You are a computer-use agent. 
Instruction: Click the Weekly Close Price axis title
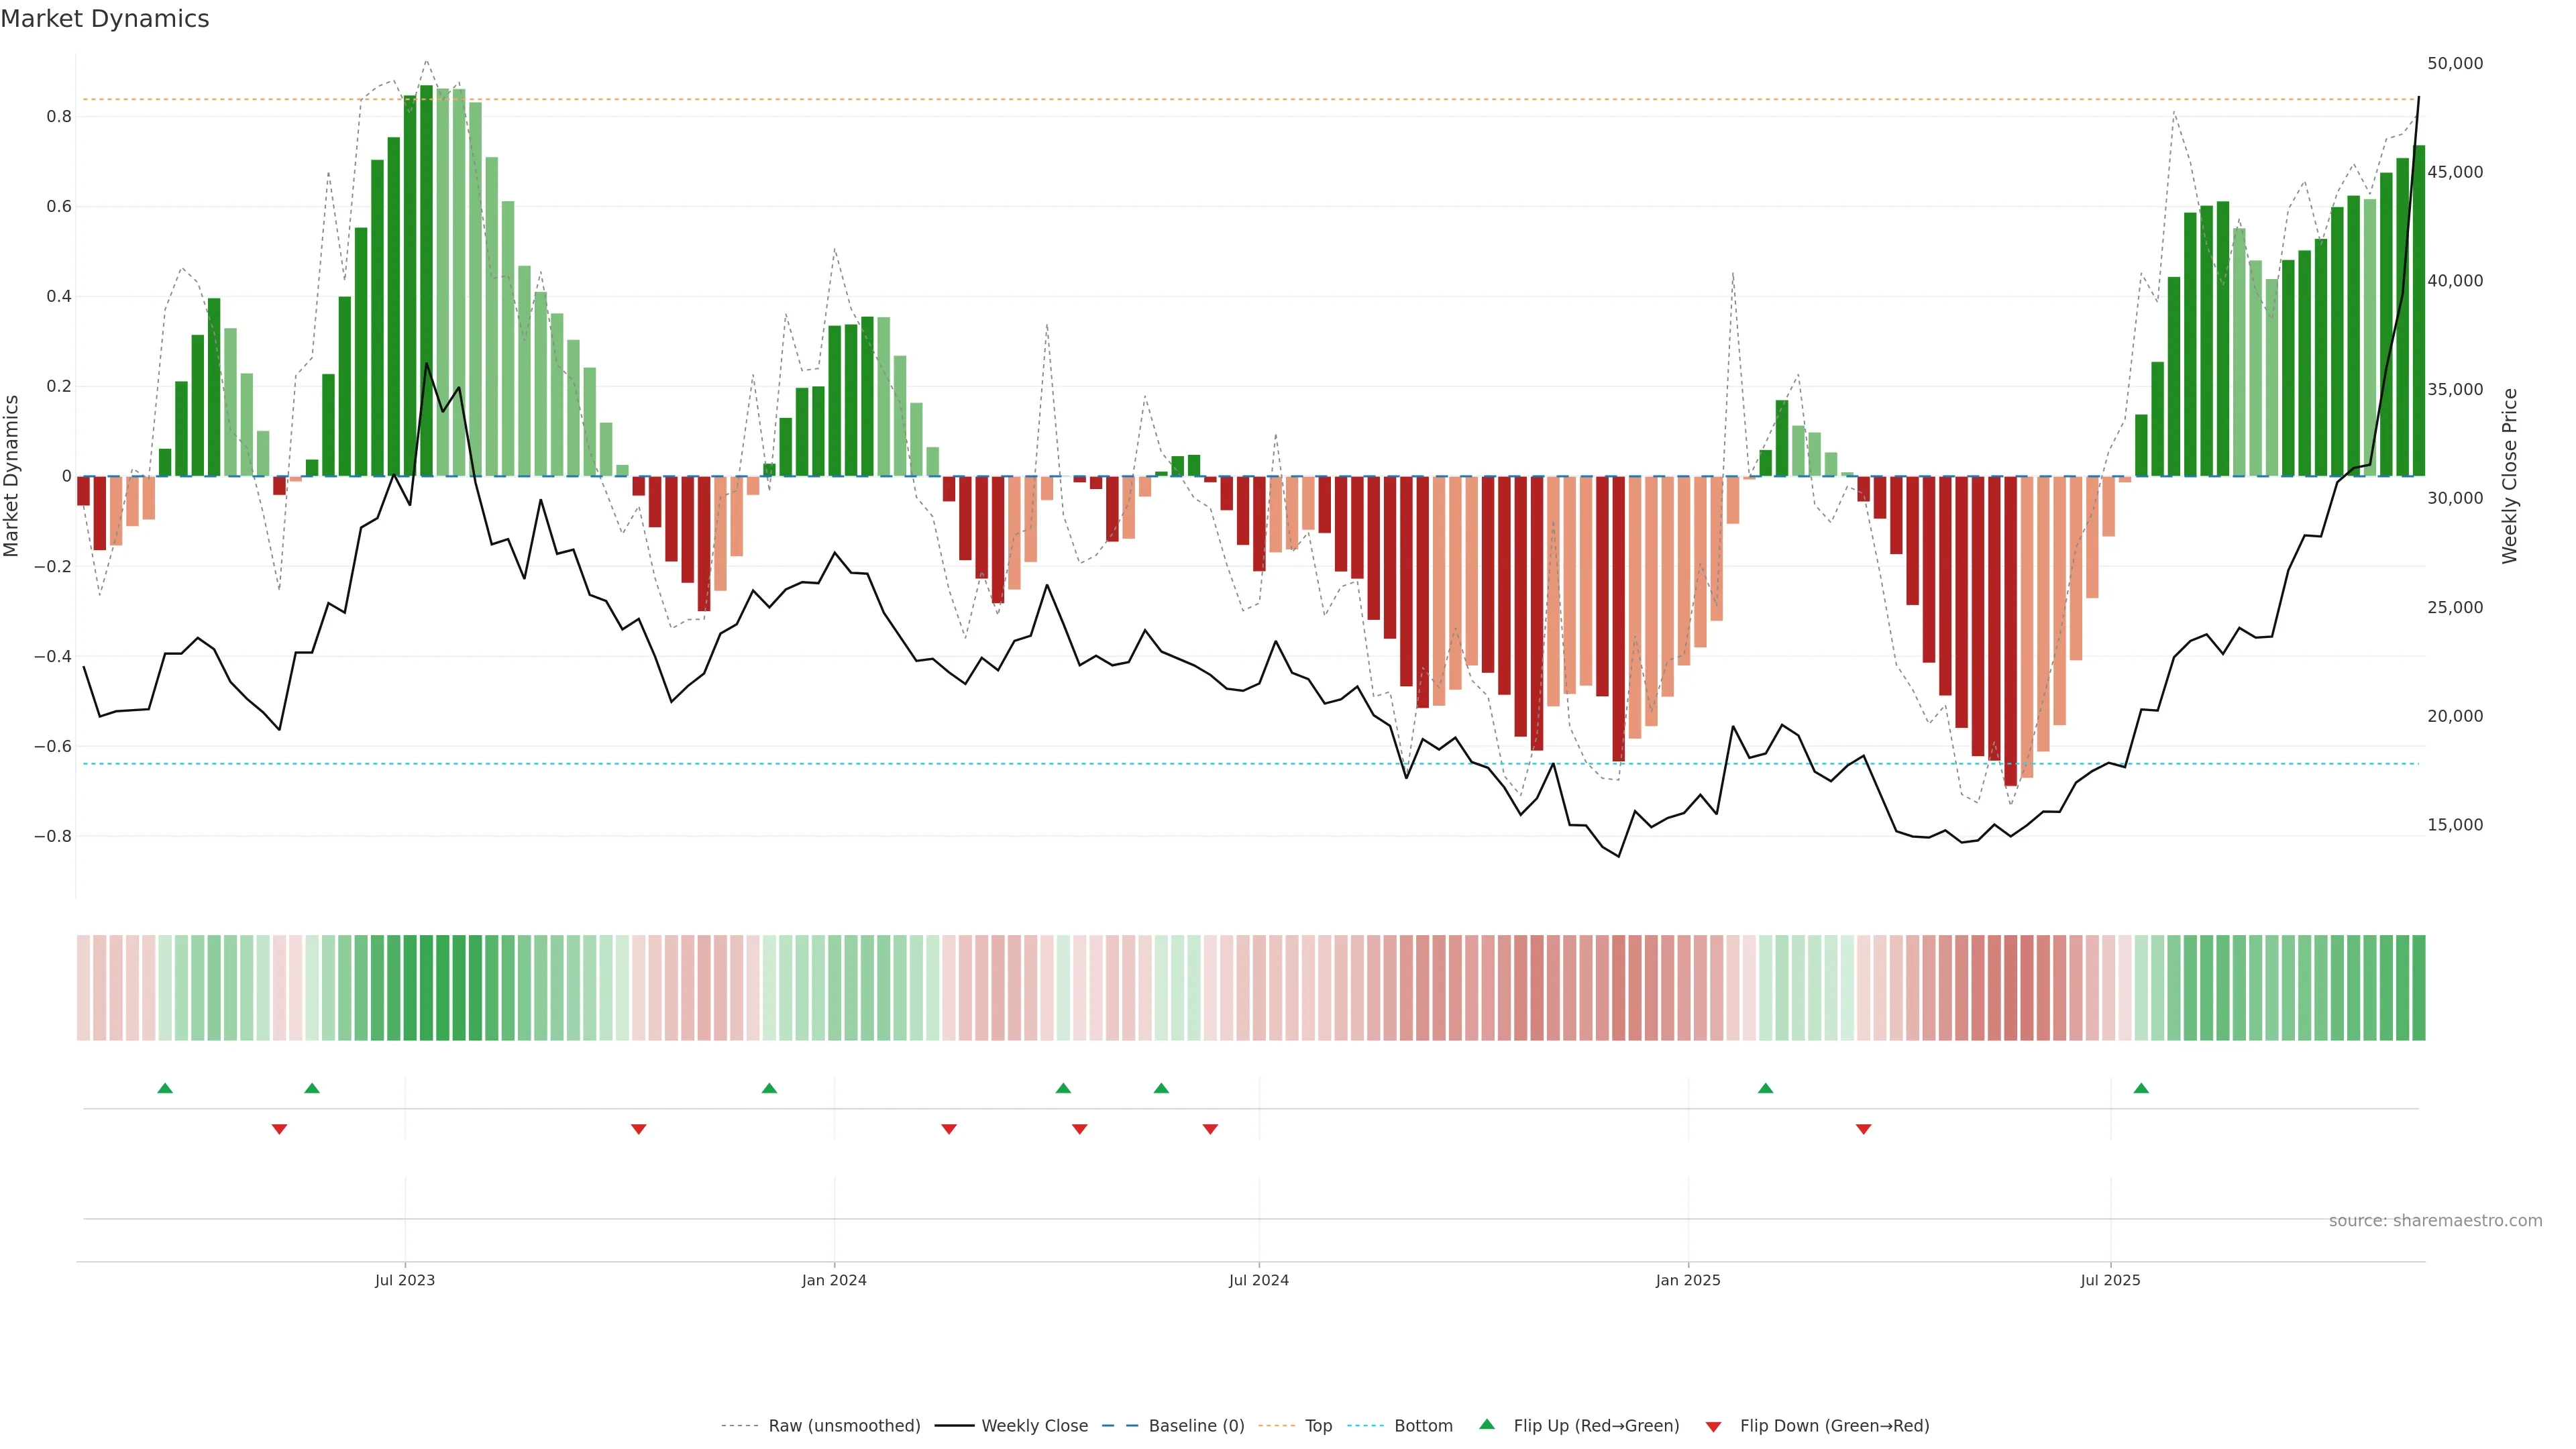click(x=2509, y=476)
